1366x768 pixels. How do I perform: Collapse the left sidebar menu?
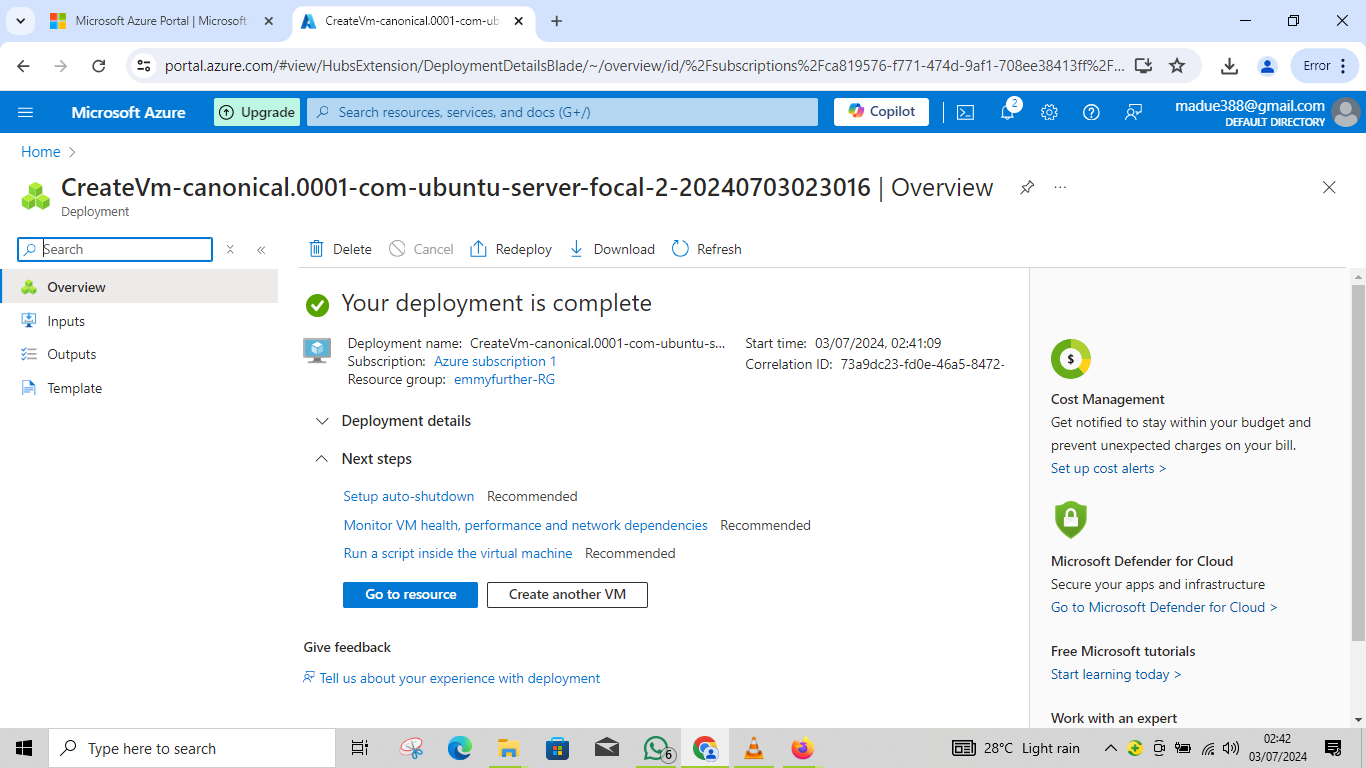[261, 249]
